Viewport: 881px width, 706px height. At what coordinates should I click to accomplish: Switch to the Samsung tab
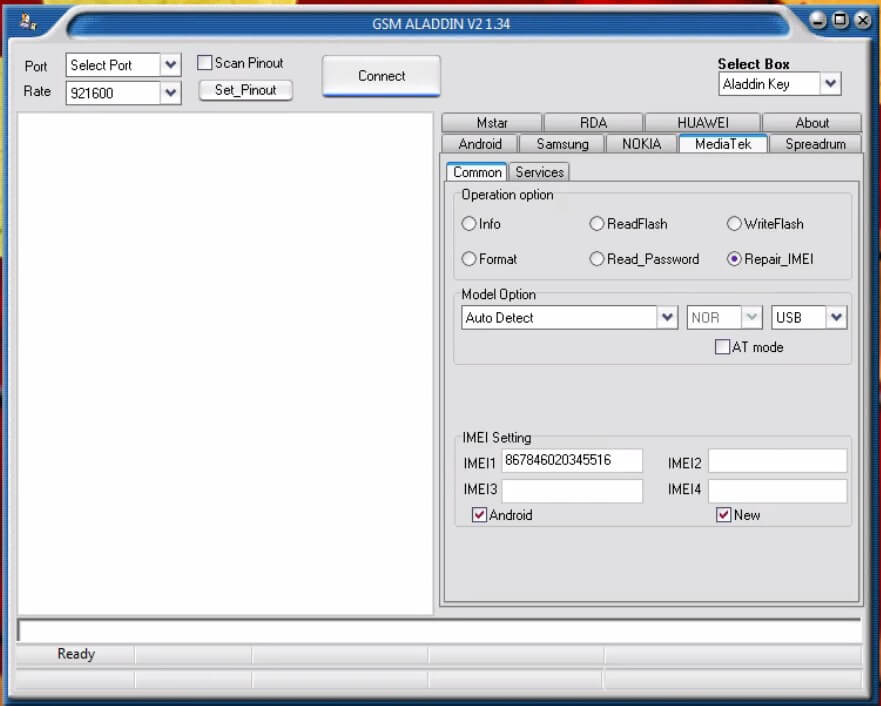coord(562,143)
